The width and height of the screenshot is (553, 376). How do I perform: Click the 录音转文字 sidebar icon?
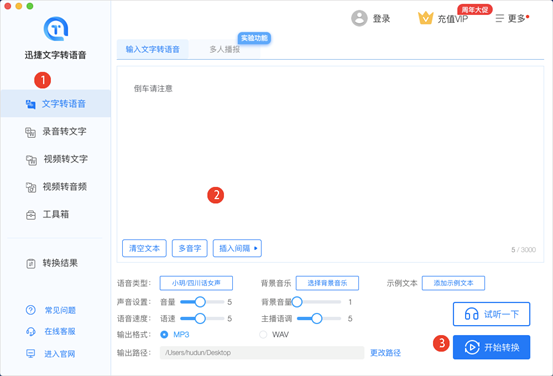click(30, 132)
